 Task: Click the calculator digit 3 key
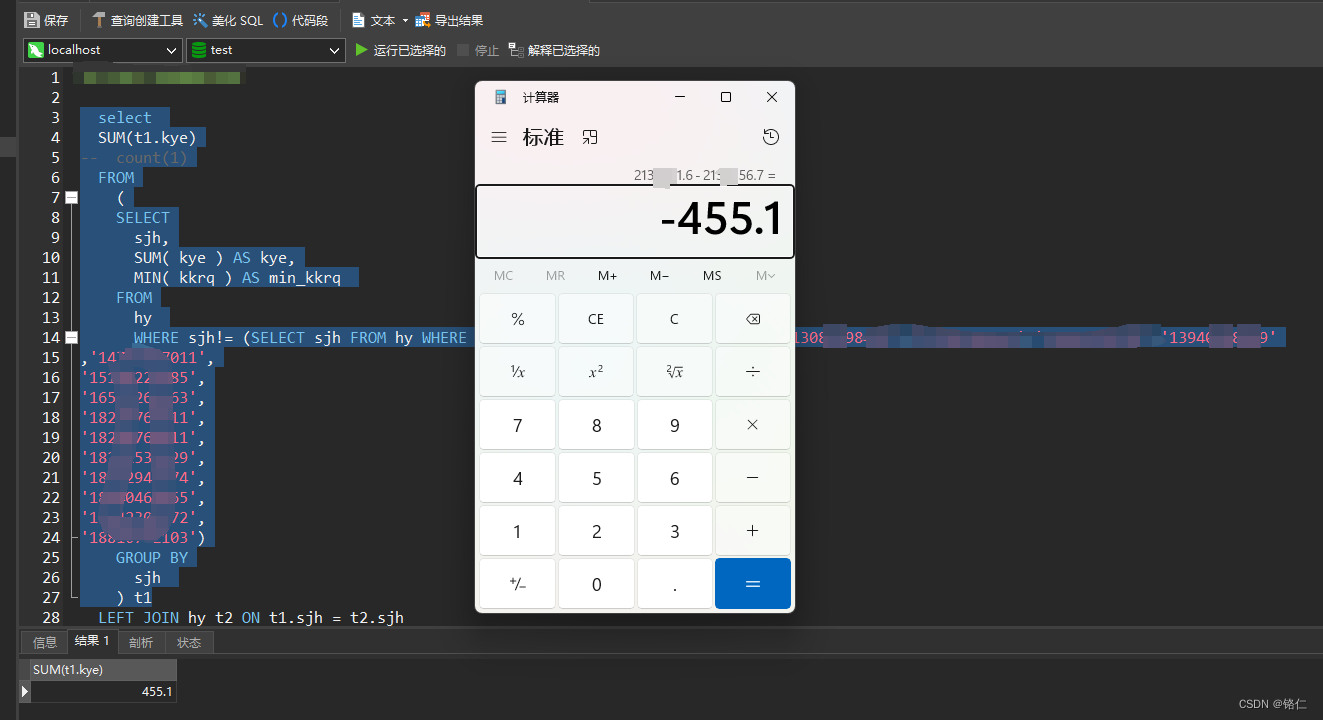coord(674,531)
